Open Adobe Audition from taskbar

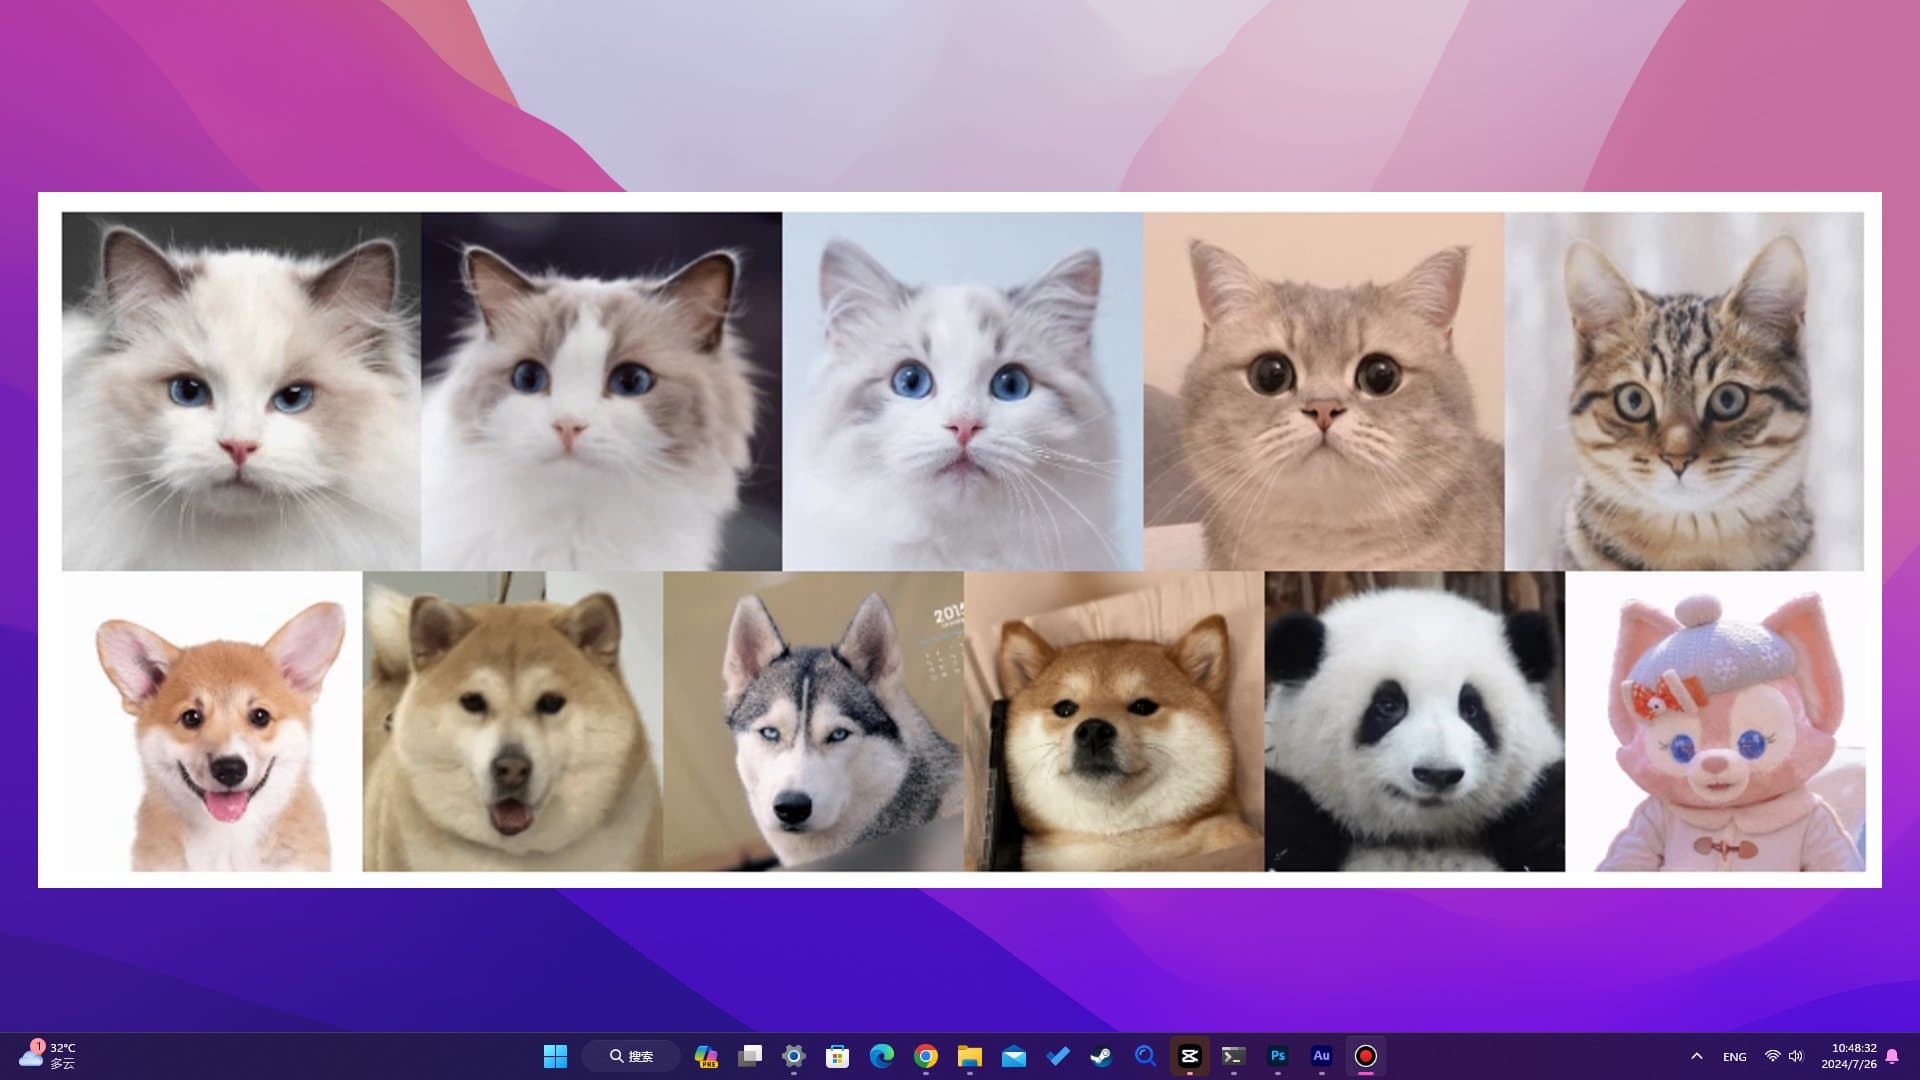1322,1056
